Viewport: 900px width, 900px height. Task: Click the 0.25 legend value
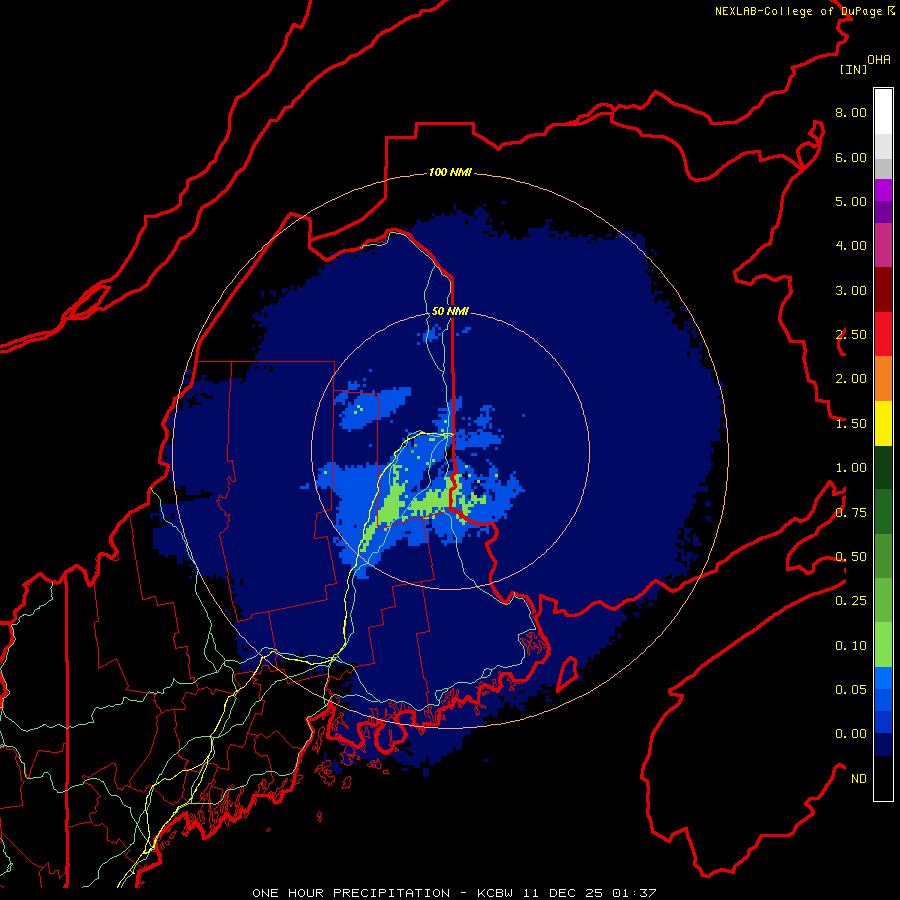click(x=851, y=601)
